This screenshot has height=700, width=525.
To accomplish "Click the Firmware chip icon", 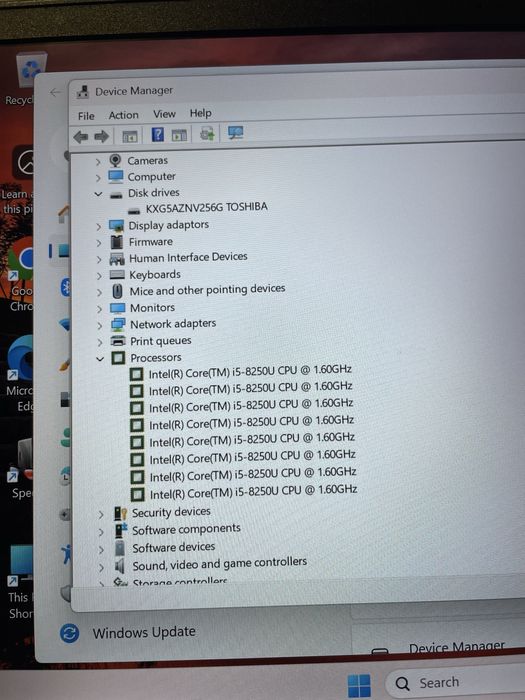I will 117,242.
